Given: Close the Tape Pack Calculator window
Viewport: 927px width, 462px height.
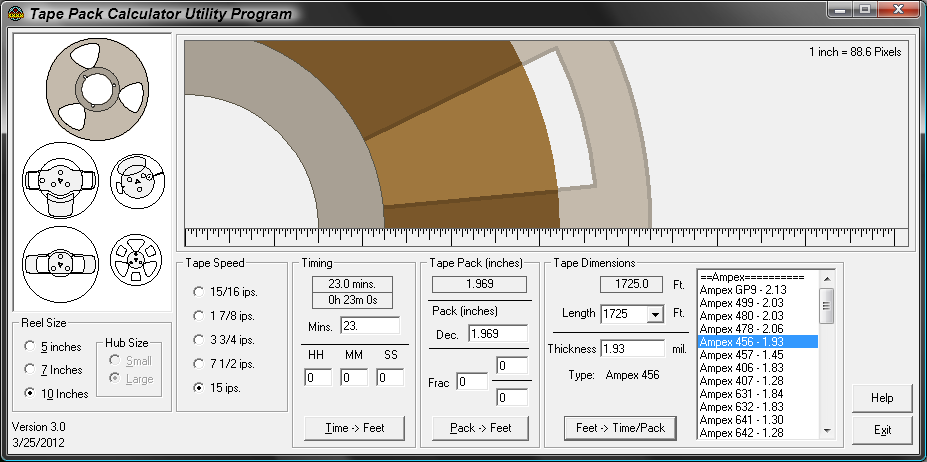Looking at the screenshot, I should point(898,9).
